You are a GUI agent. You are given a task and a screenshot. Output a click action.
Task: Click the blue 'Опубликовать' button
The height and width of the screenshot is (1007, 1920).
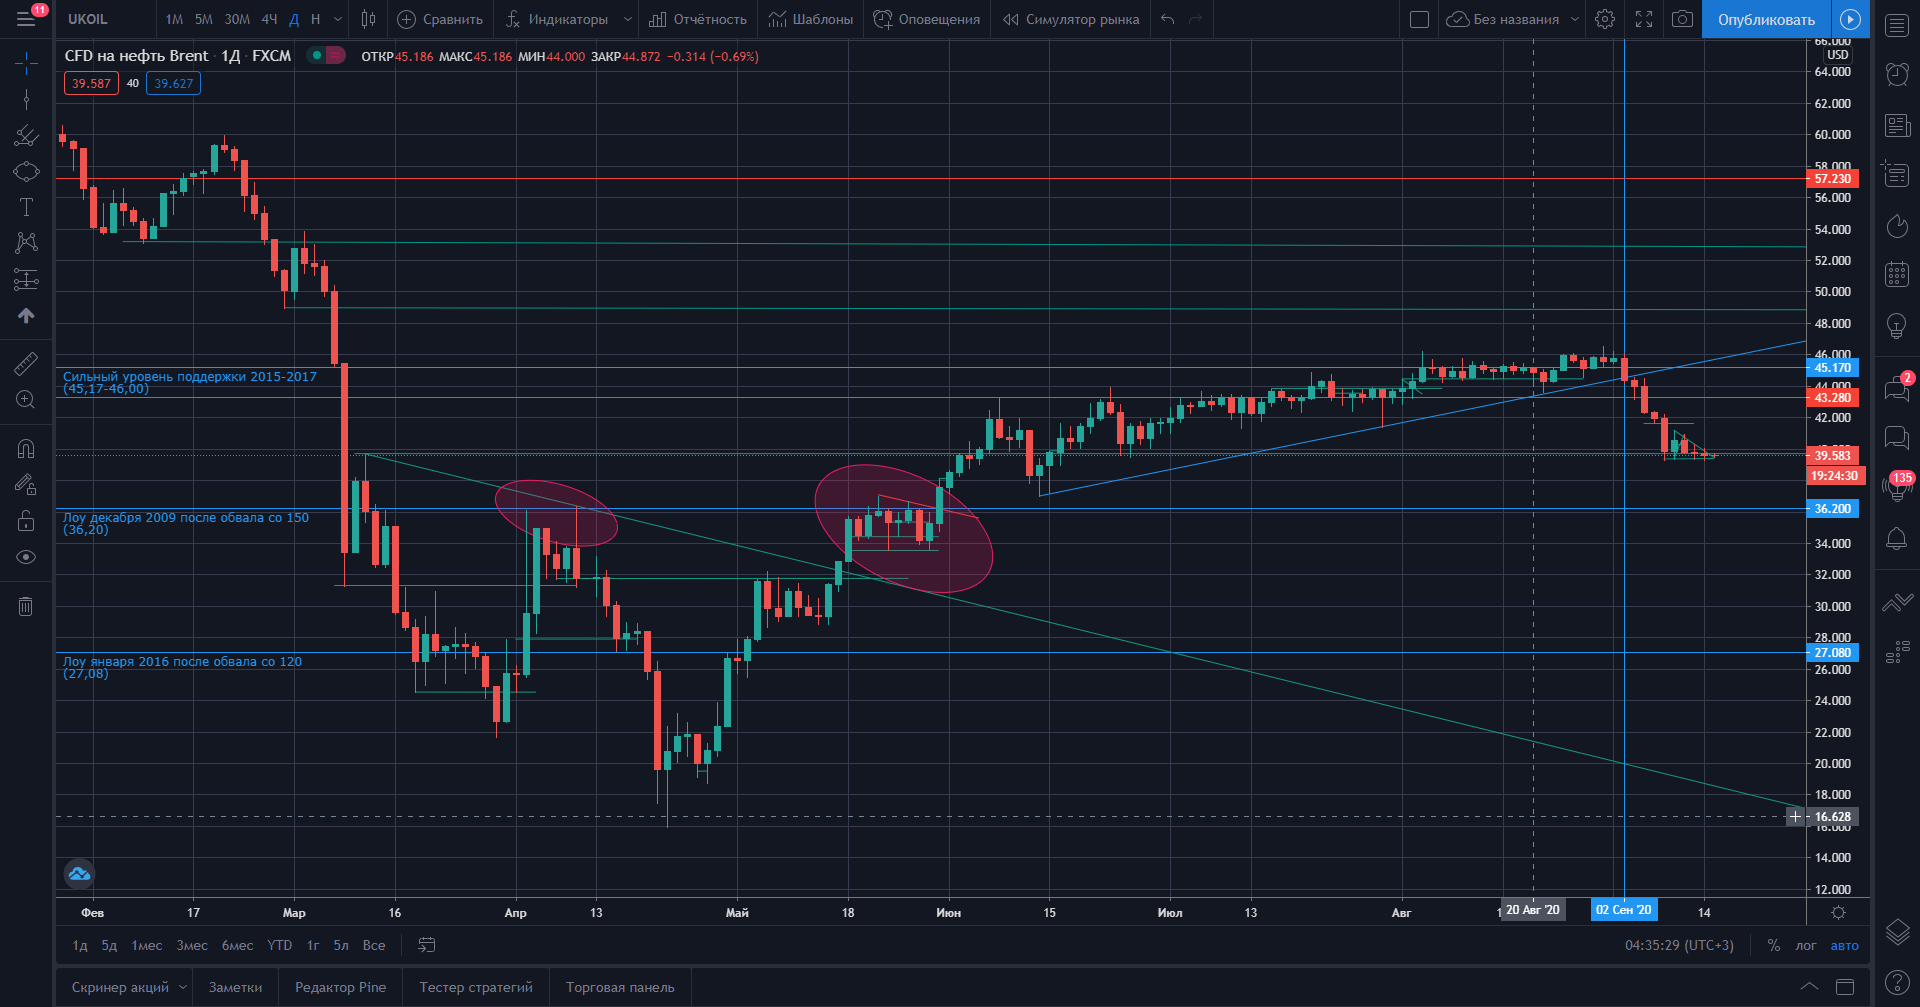point(1765,19)
